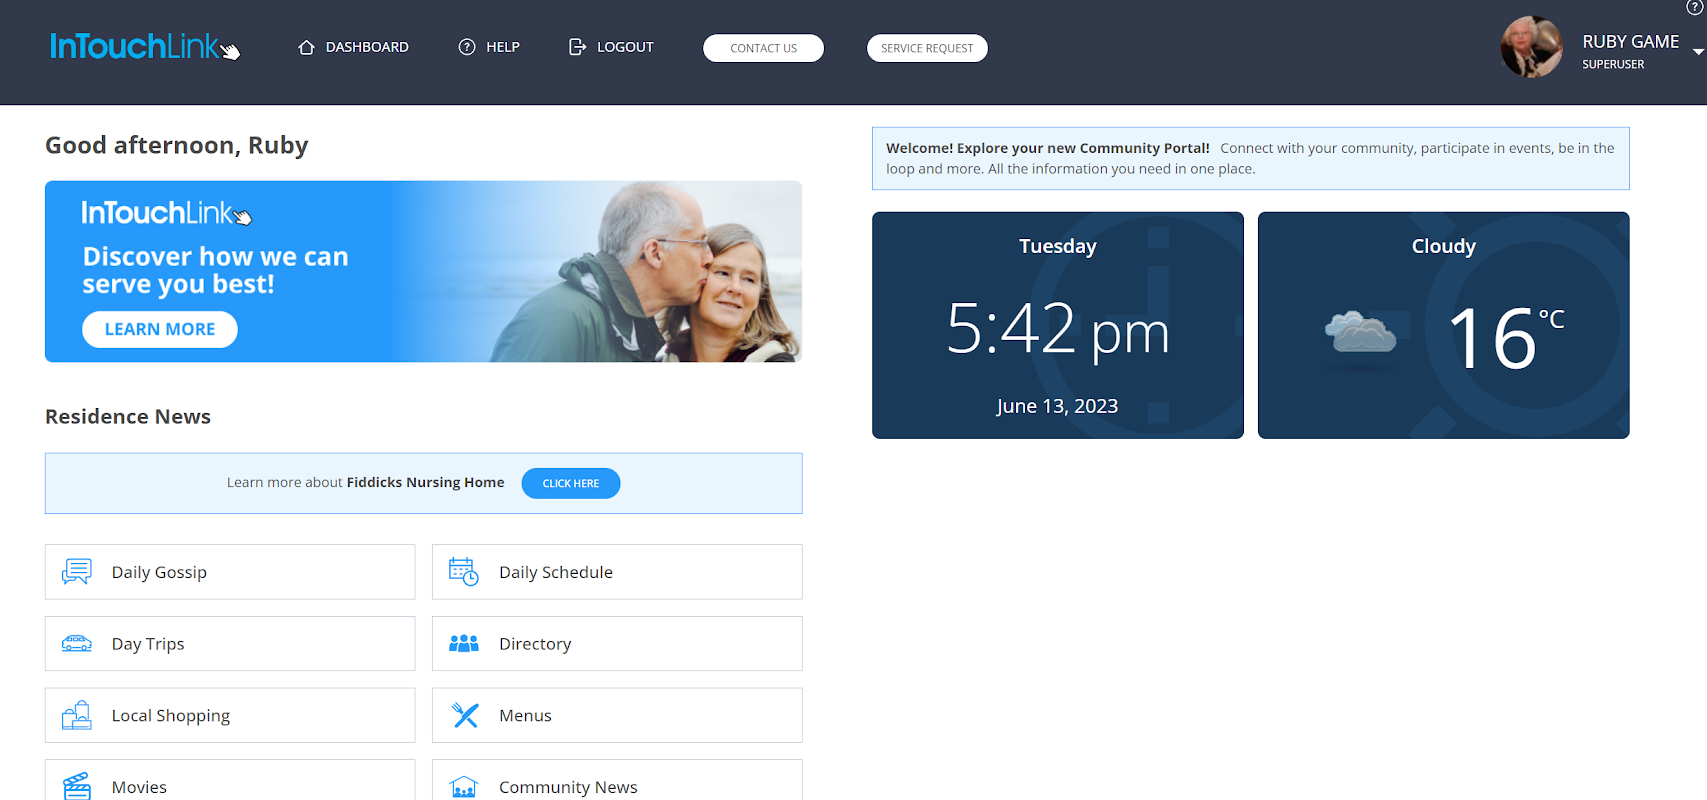1707x800 pixels.
Task: Click the 'Fiddicks Nursing Home' bold text
Action: coord(425,482)
